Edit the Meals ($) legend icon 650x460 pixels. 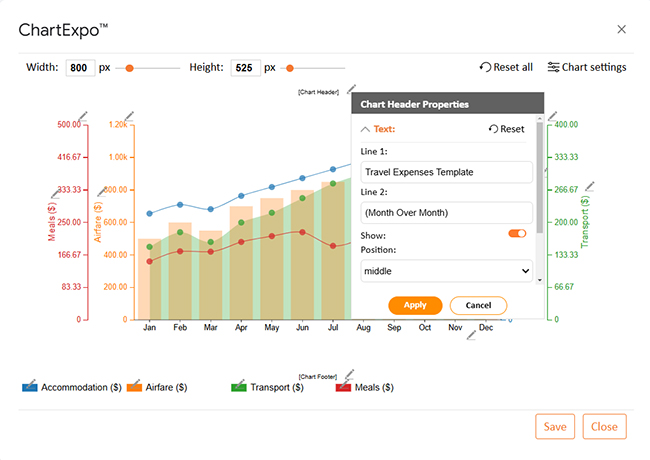click(x=343, y=386)
